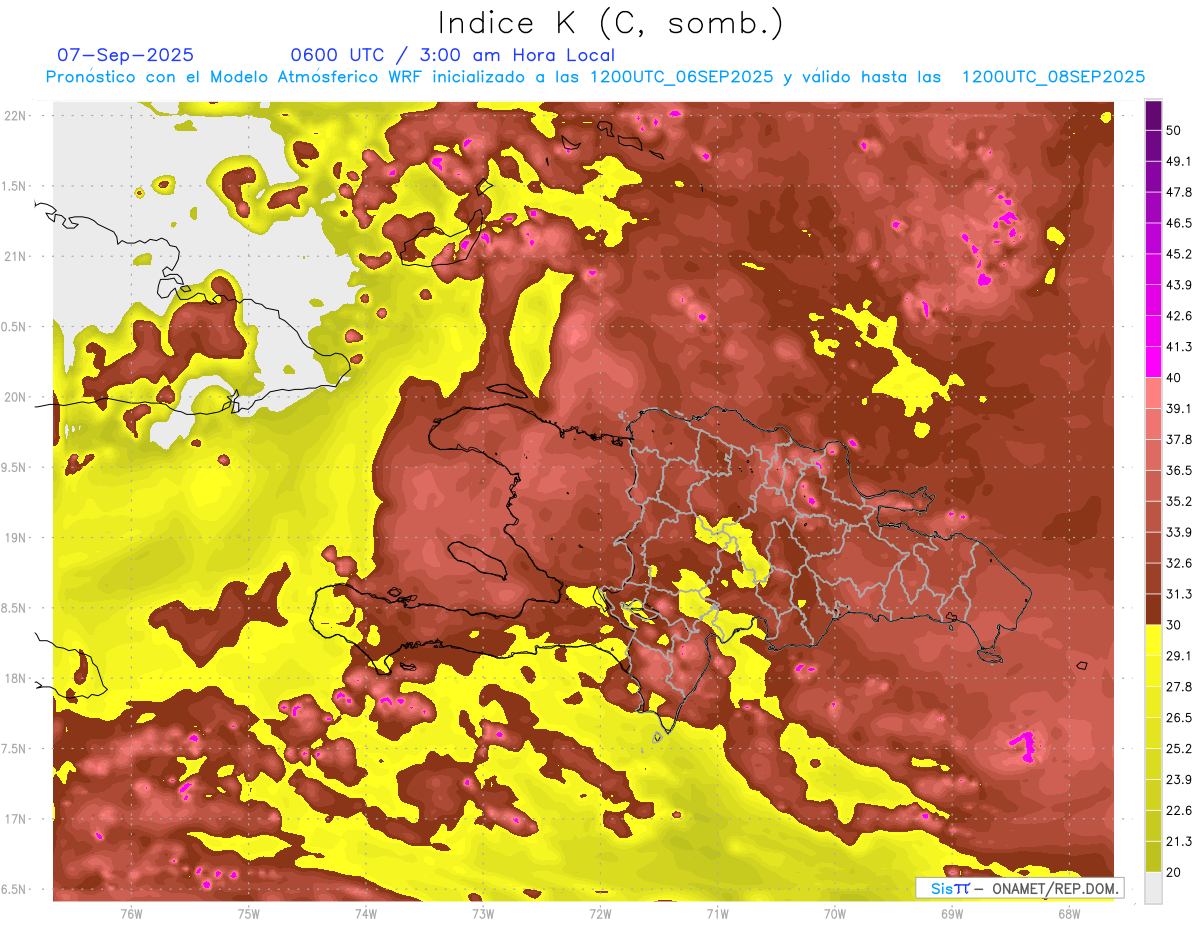Image resolution: width=1200 pixels, height=927 pixels.
Task: Click the latitude label '9.5N'
Action: [x=13, y=467]
